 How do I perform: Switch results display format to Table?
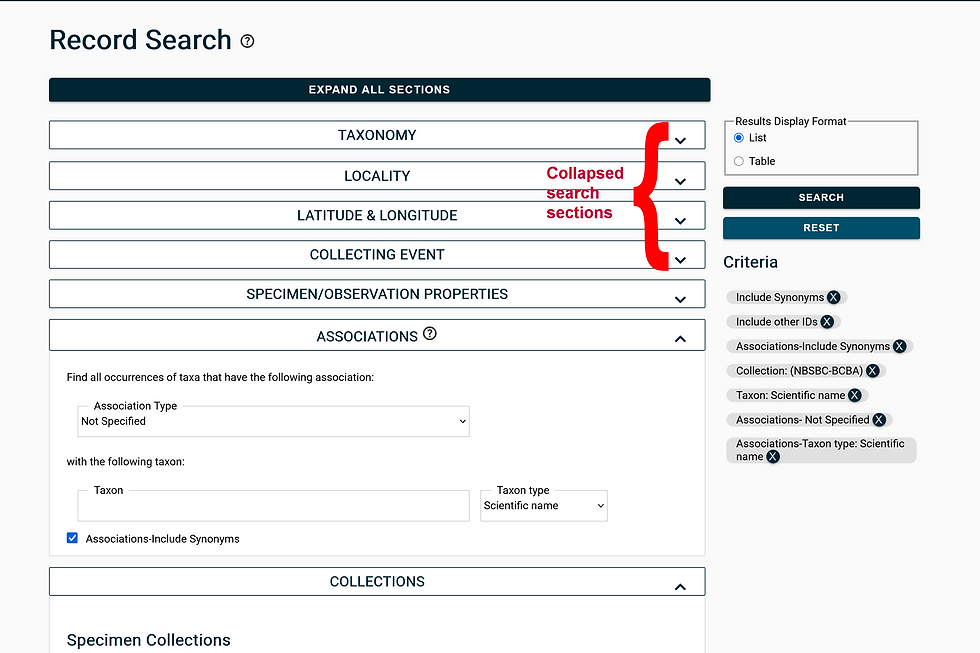[738, 160]
